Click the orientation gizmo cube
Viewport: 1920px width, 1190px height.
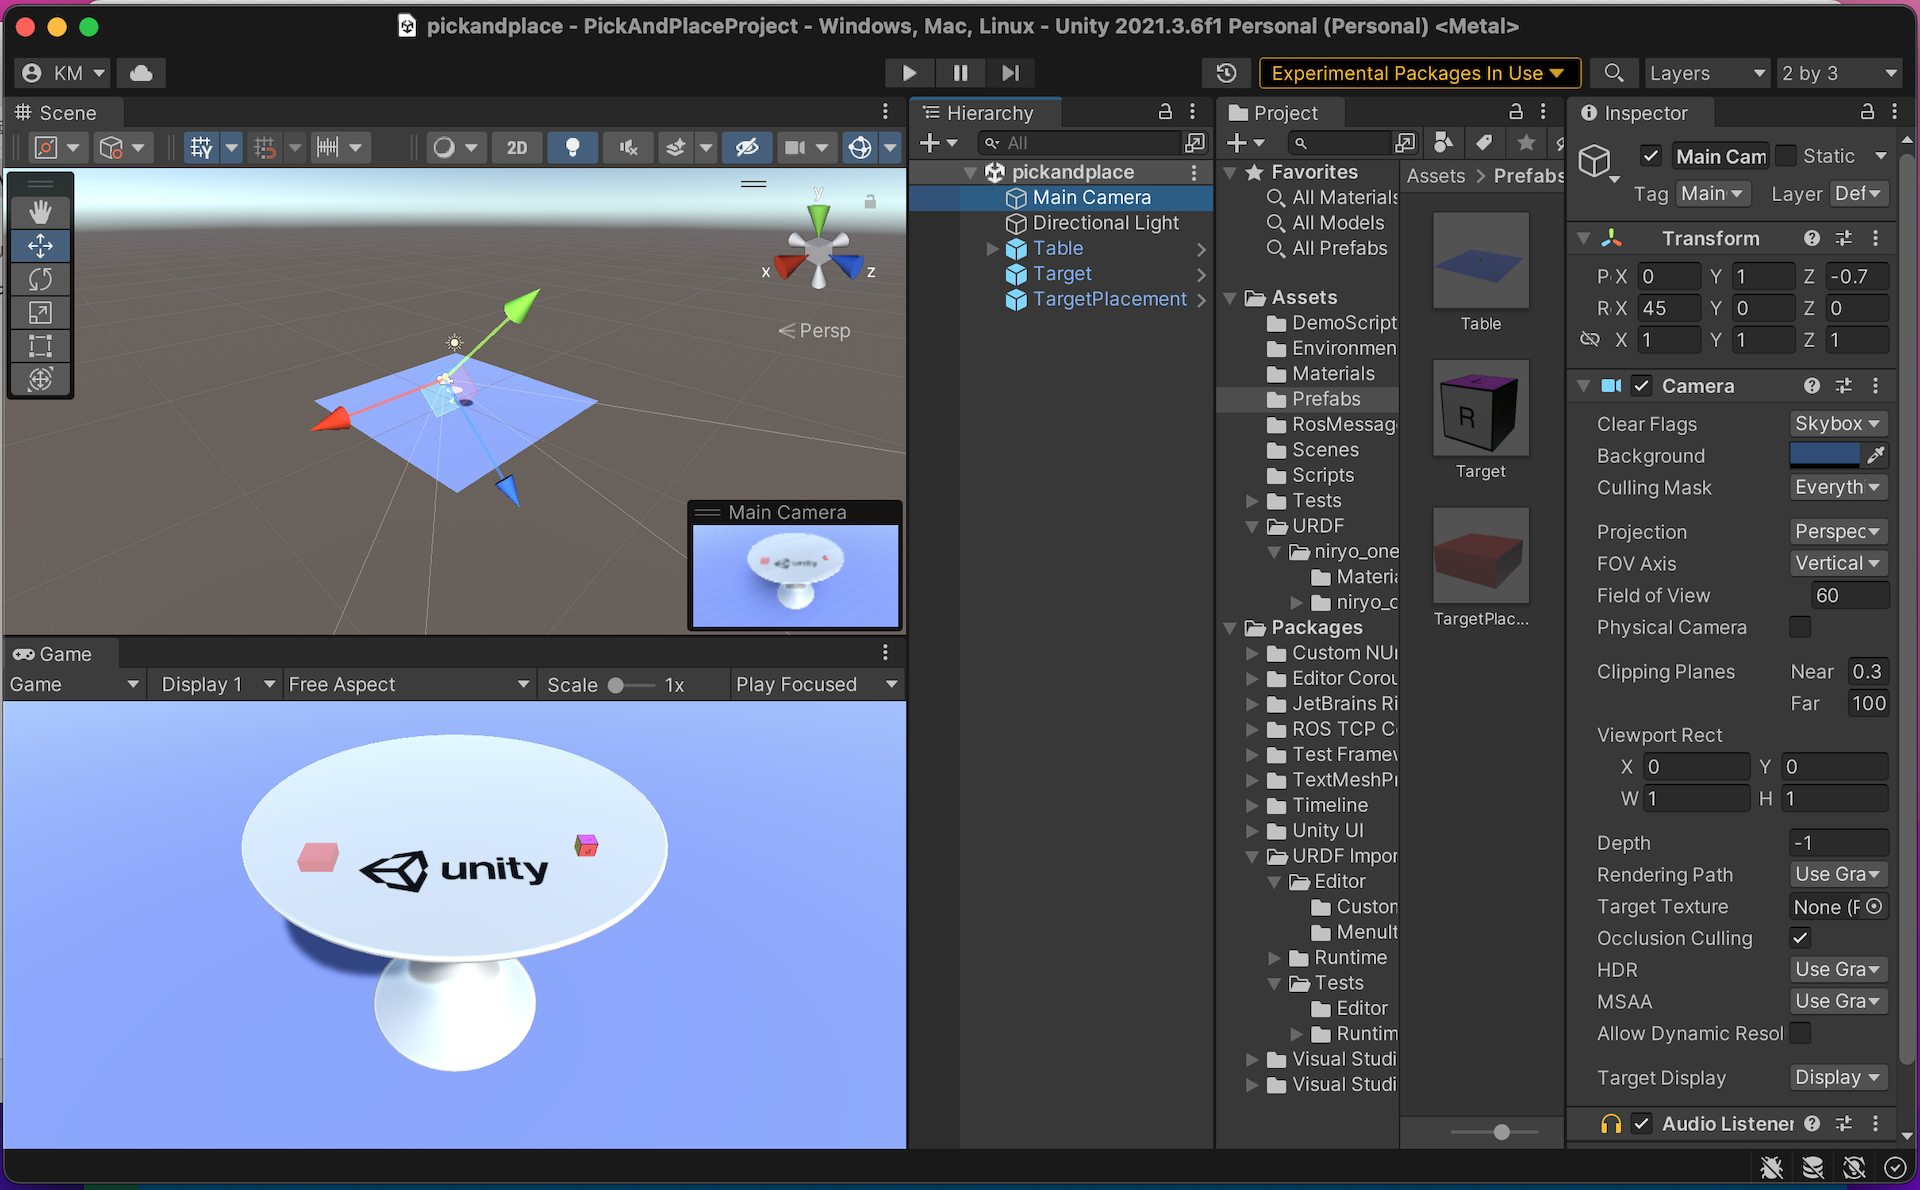coord(819,250)
